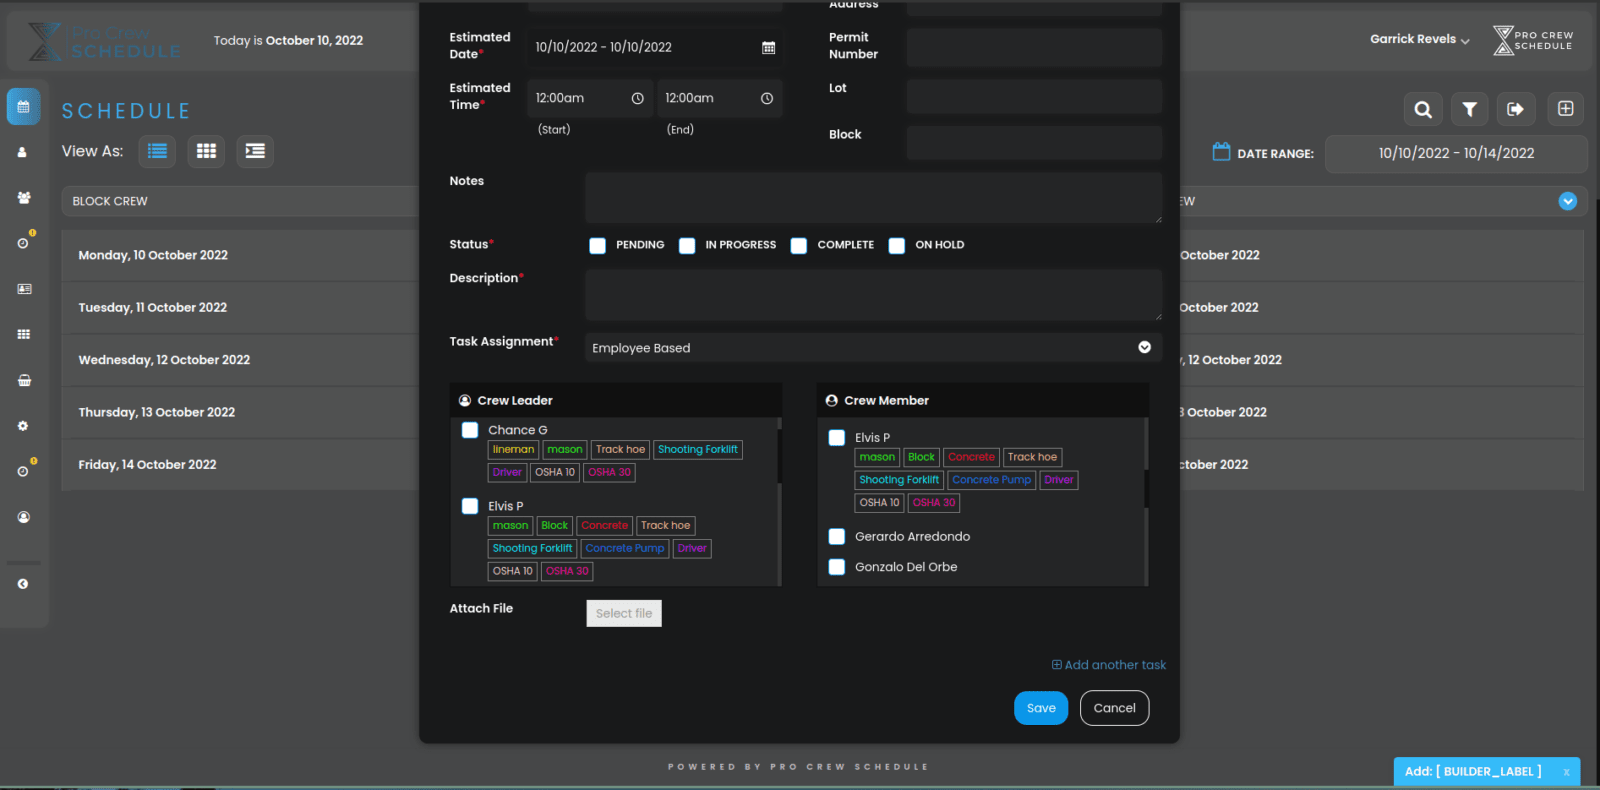Check the IN PROGRESS status checkbox

[687, 245]
